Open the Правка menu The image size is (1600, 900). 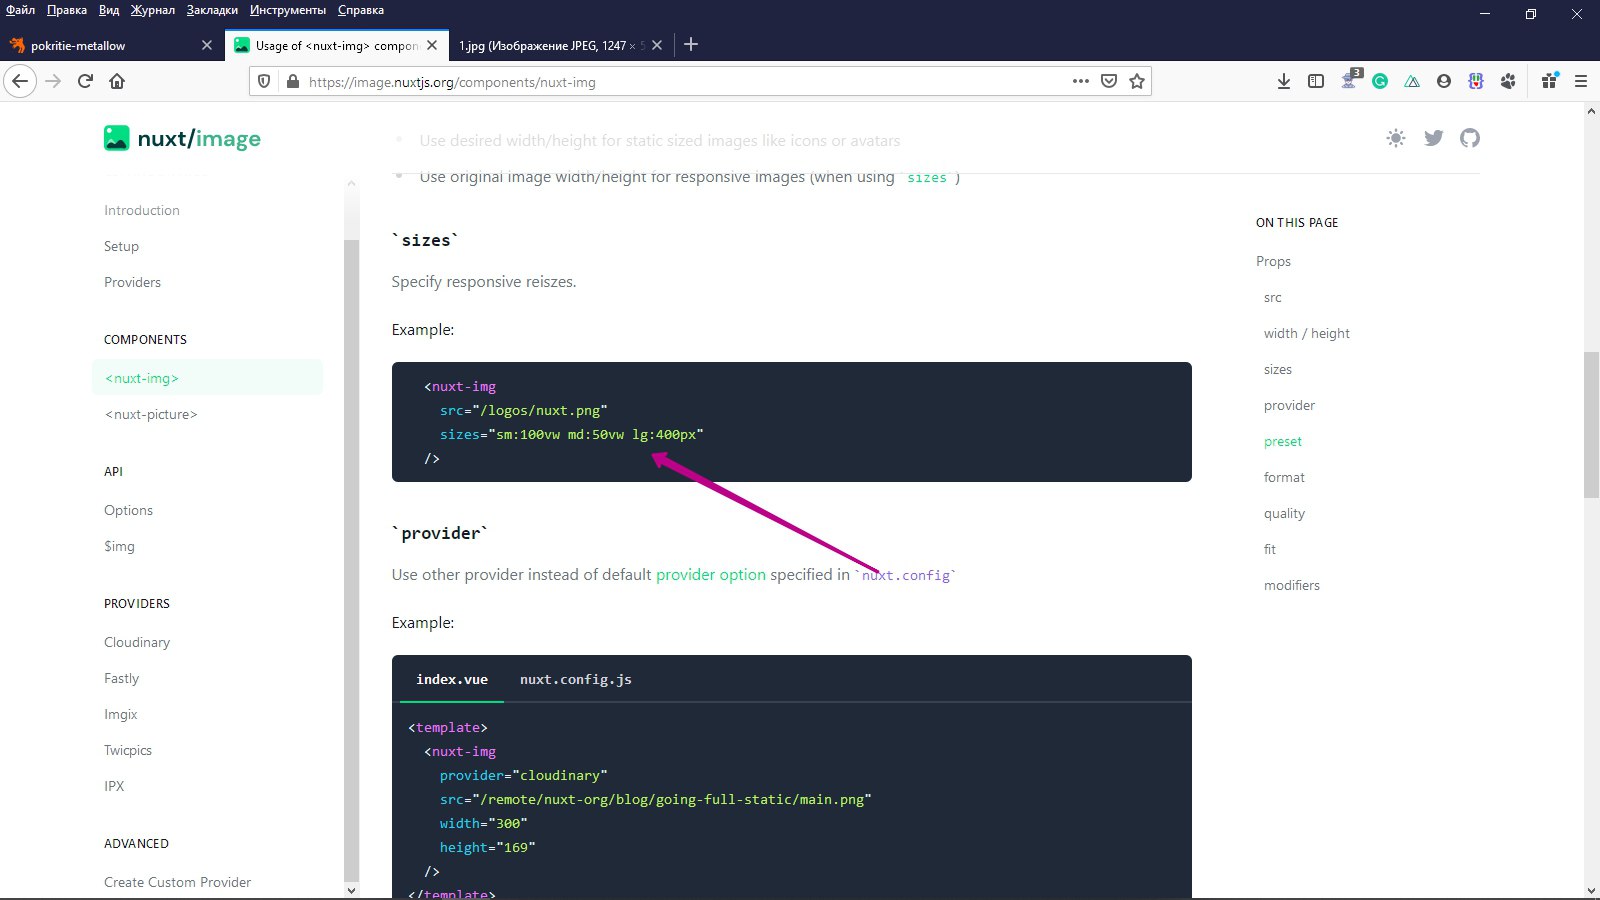coord(67,10)
